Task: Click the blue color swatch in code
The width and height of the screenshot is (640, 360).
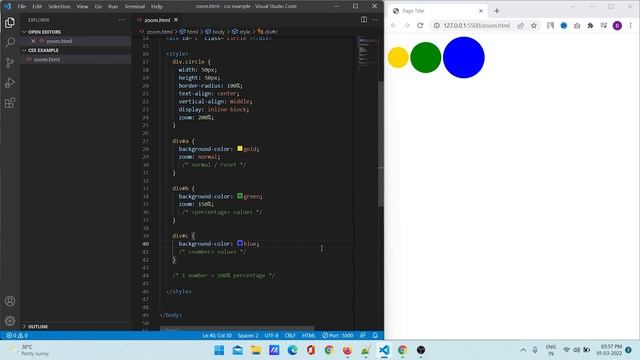Action: click(x=240, y=243)
